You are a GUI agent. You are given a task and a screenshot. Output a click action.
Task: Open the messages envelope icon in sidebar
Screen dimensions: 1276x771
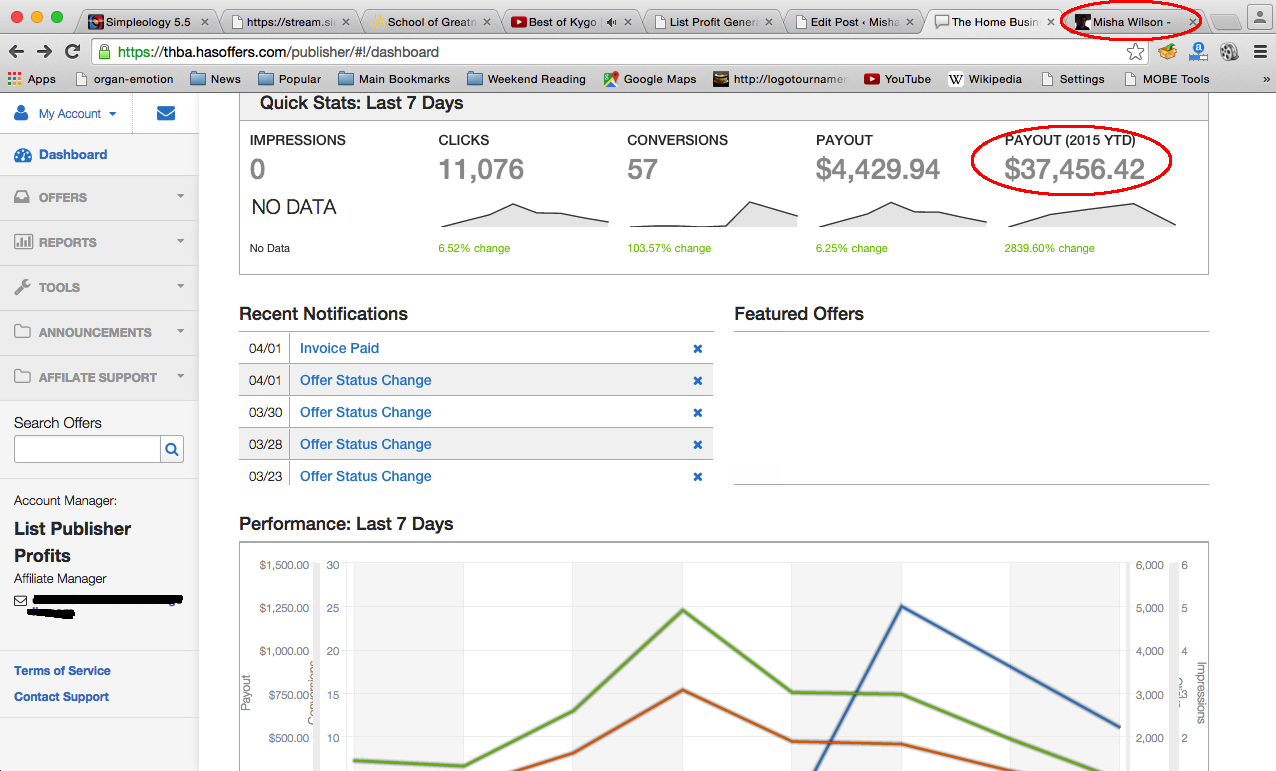pyautogui.click(x=166, y=114)
